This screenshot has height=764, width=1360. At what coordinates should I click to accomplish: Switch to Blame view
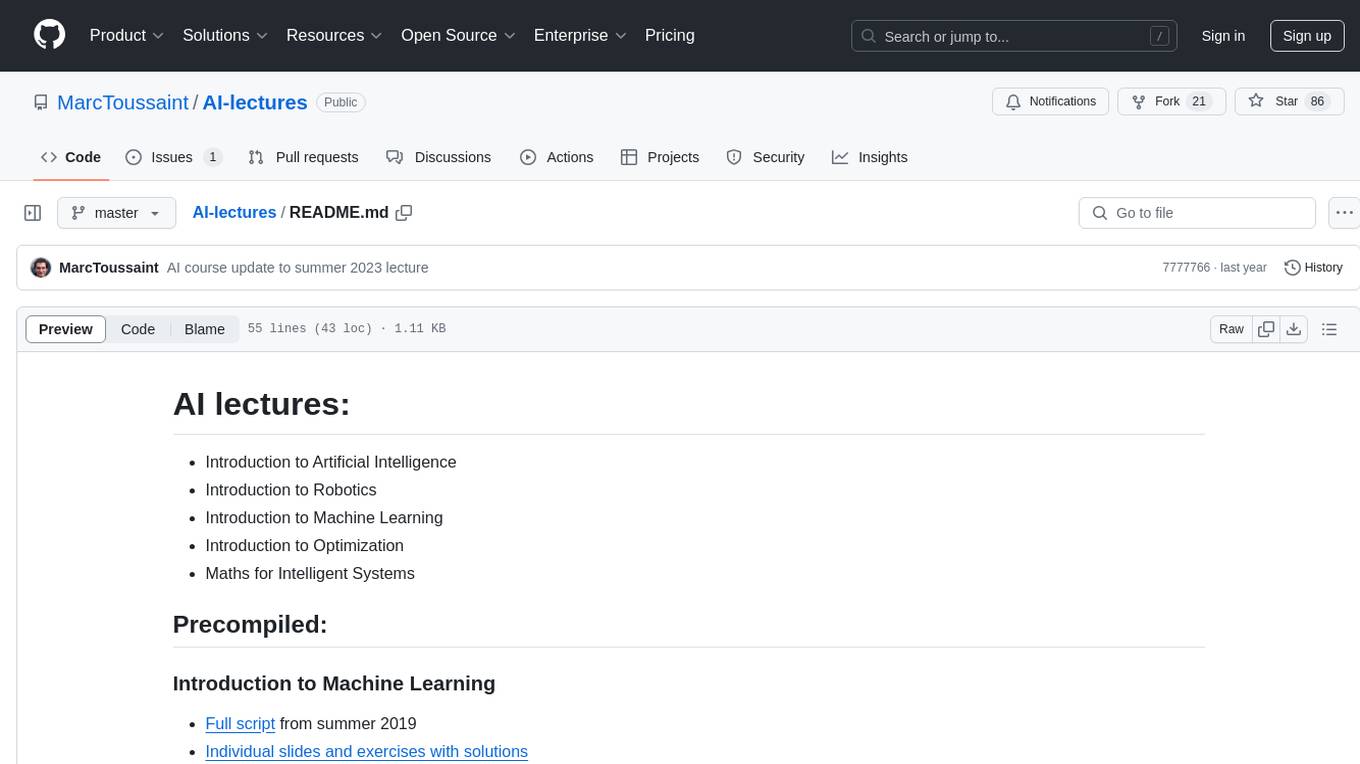[x=205, y=329]
